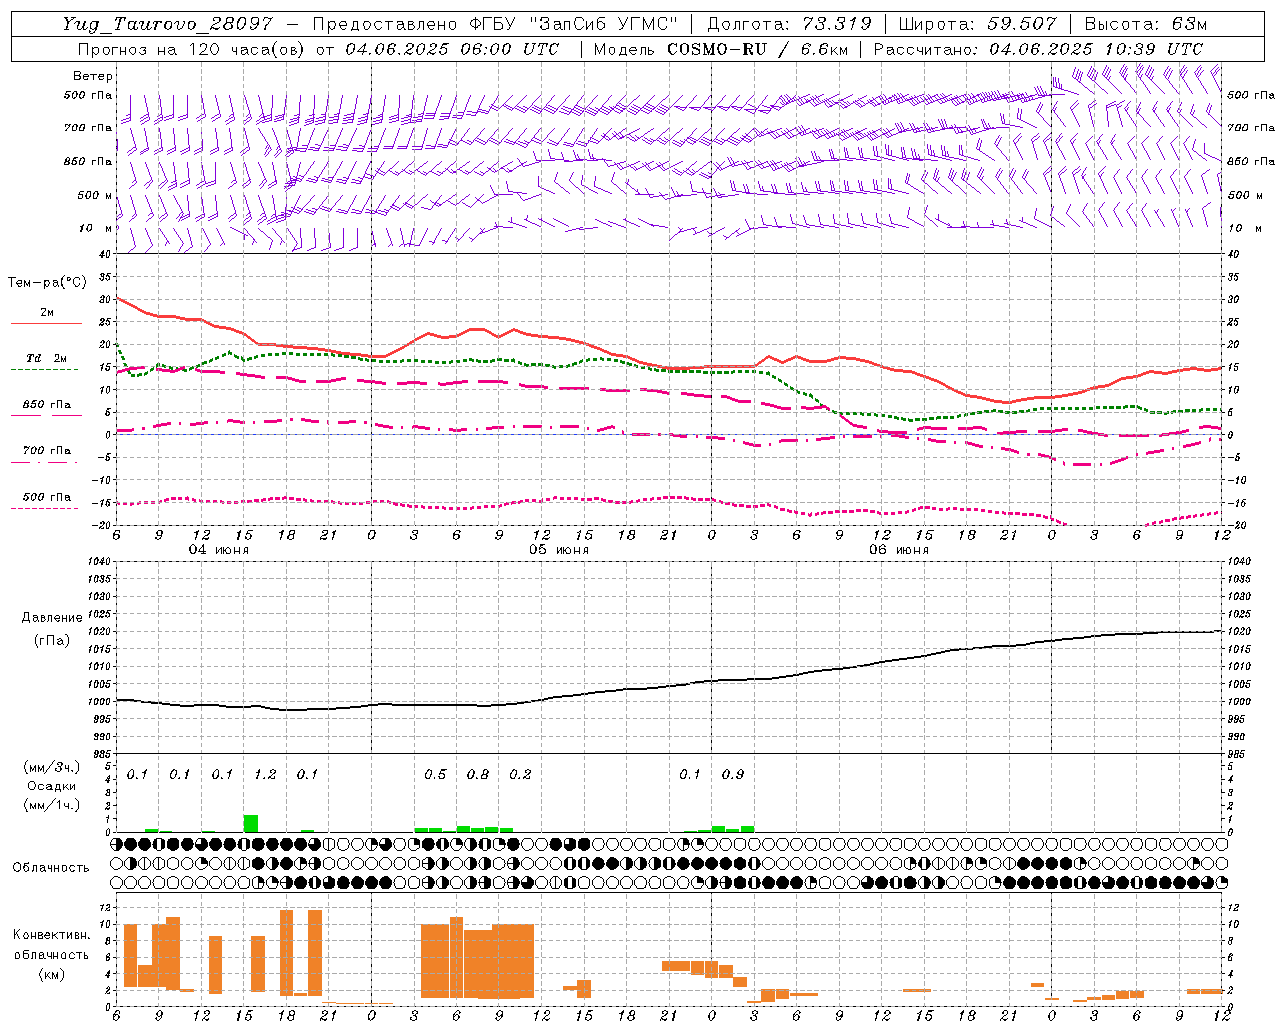Click the 0.8 precipitation amount value
Image resolution: width=1280 pixels, height=1024 pixels.
[478, 774]
